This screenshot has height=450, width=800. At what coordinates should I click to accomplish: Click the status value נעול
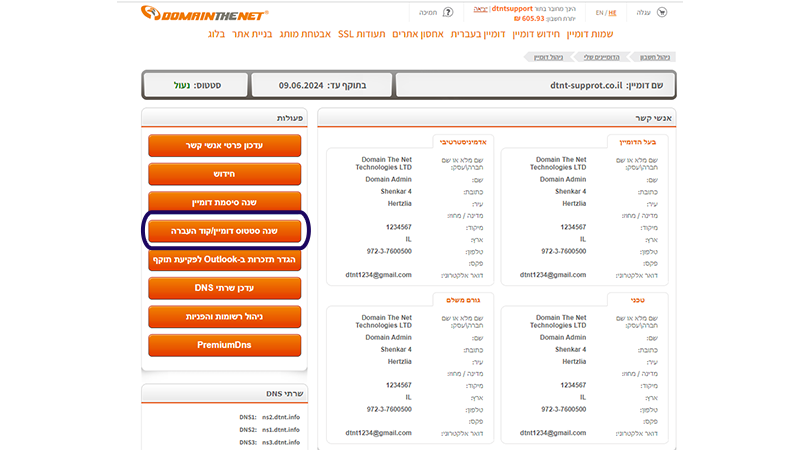[x=182, y=85]
